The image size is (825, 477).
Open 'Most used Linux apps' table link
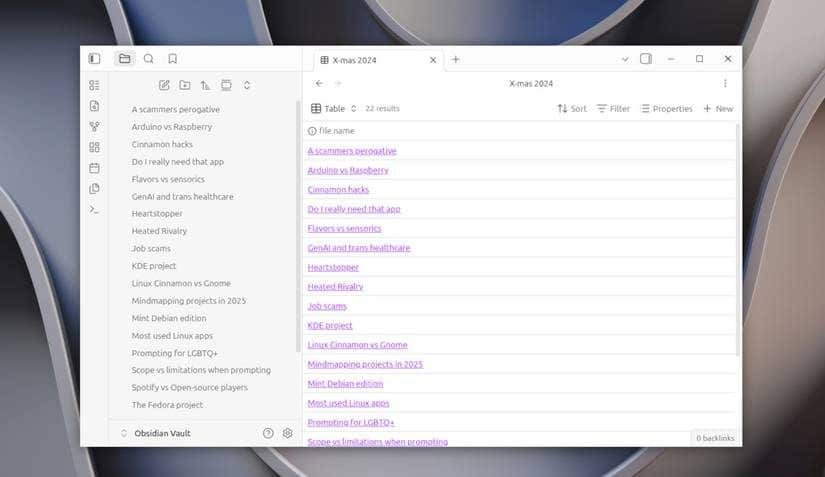tap(348, 403)
